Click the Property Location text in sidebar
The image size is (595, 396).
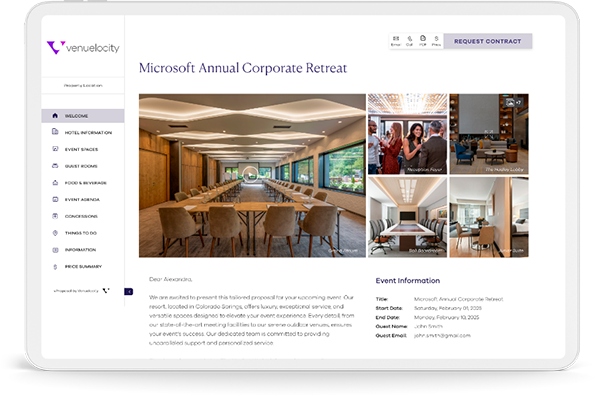pyautogui.click(x=83, y=86)
